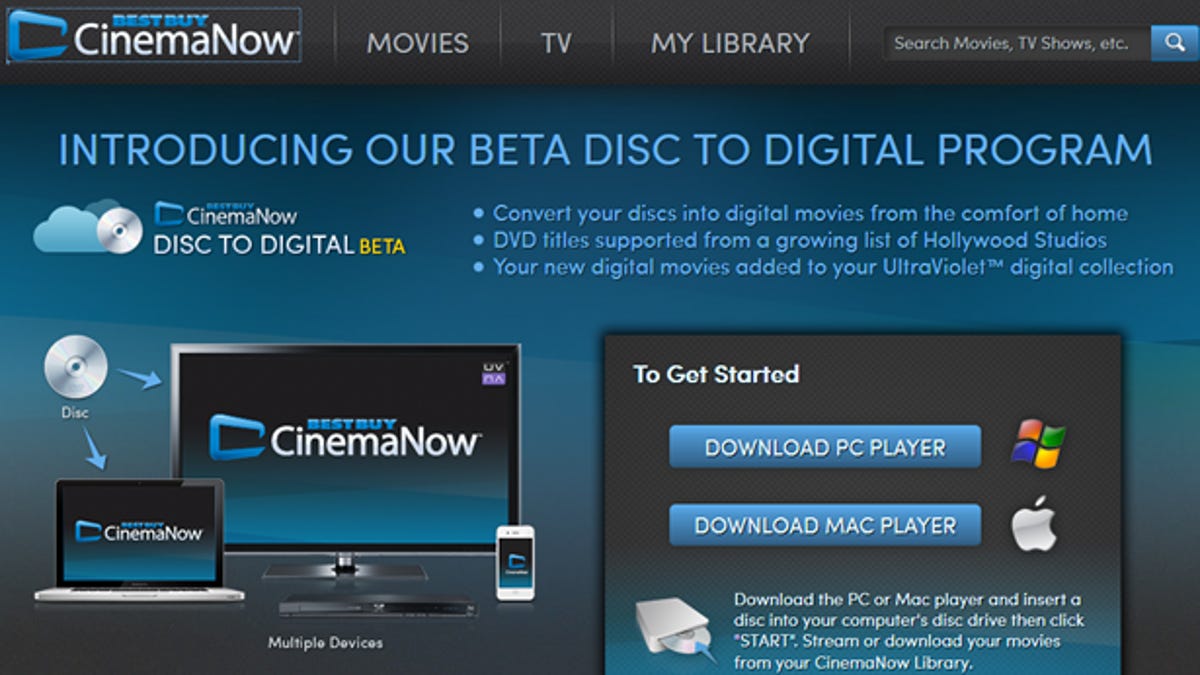
Task: Go to MY LIBRARY
Action: pyautogui.click(x=730, y=43)
